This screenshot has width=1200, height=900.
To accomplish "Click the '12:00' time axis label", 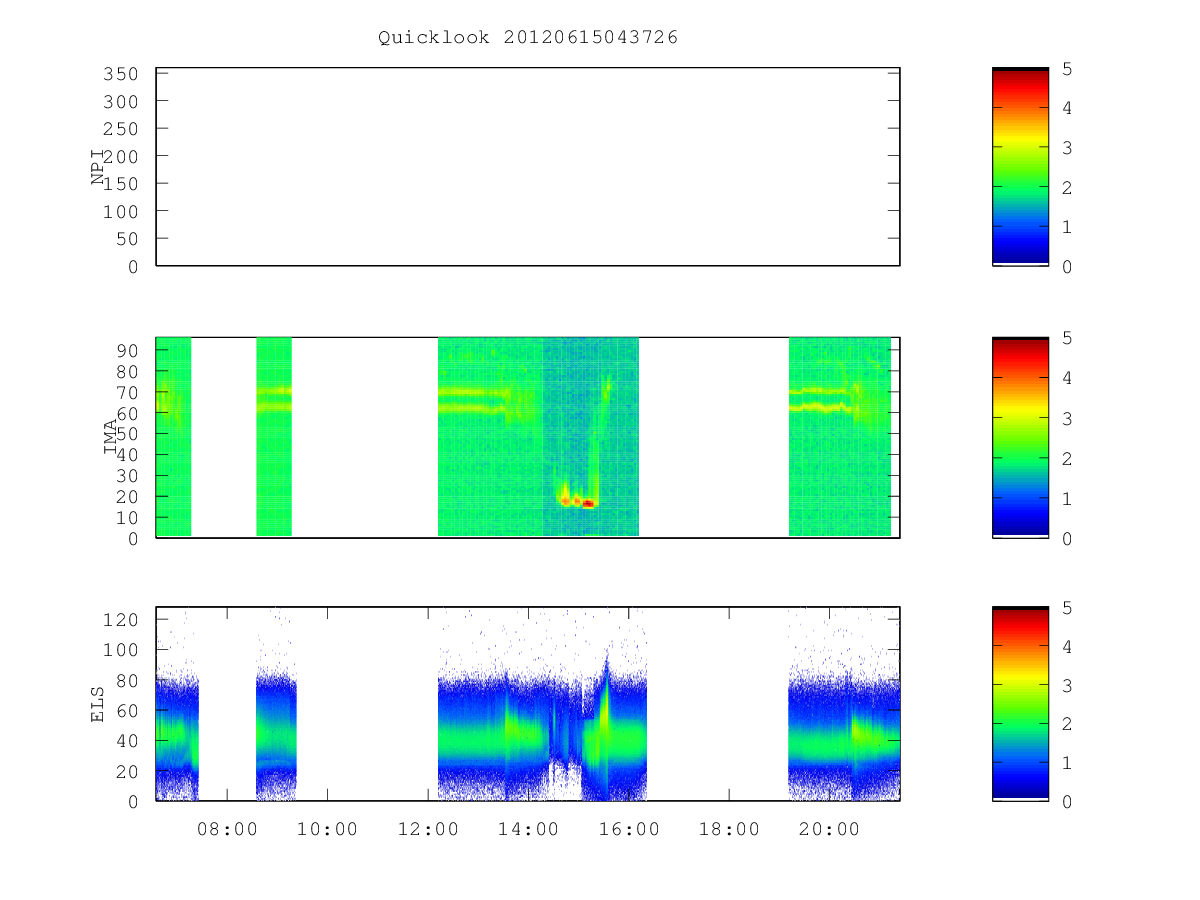I will pos(428,829).
